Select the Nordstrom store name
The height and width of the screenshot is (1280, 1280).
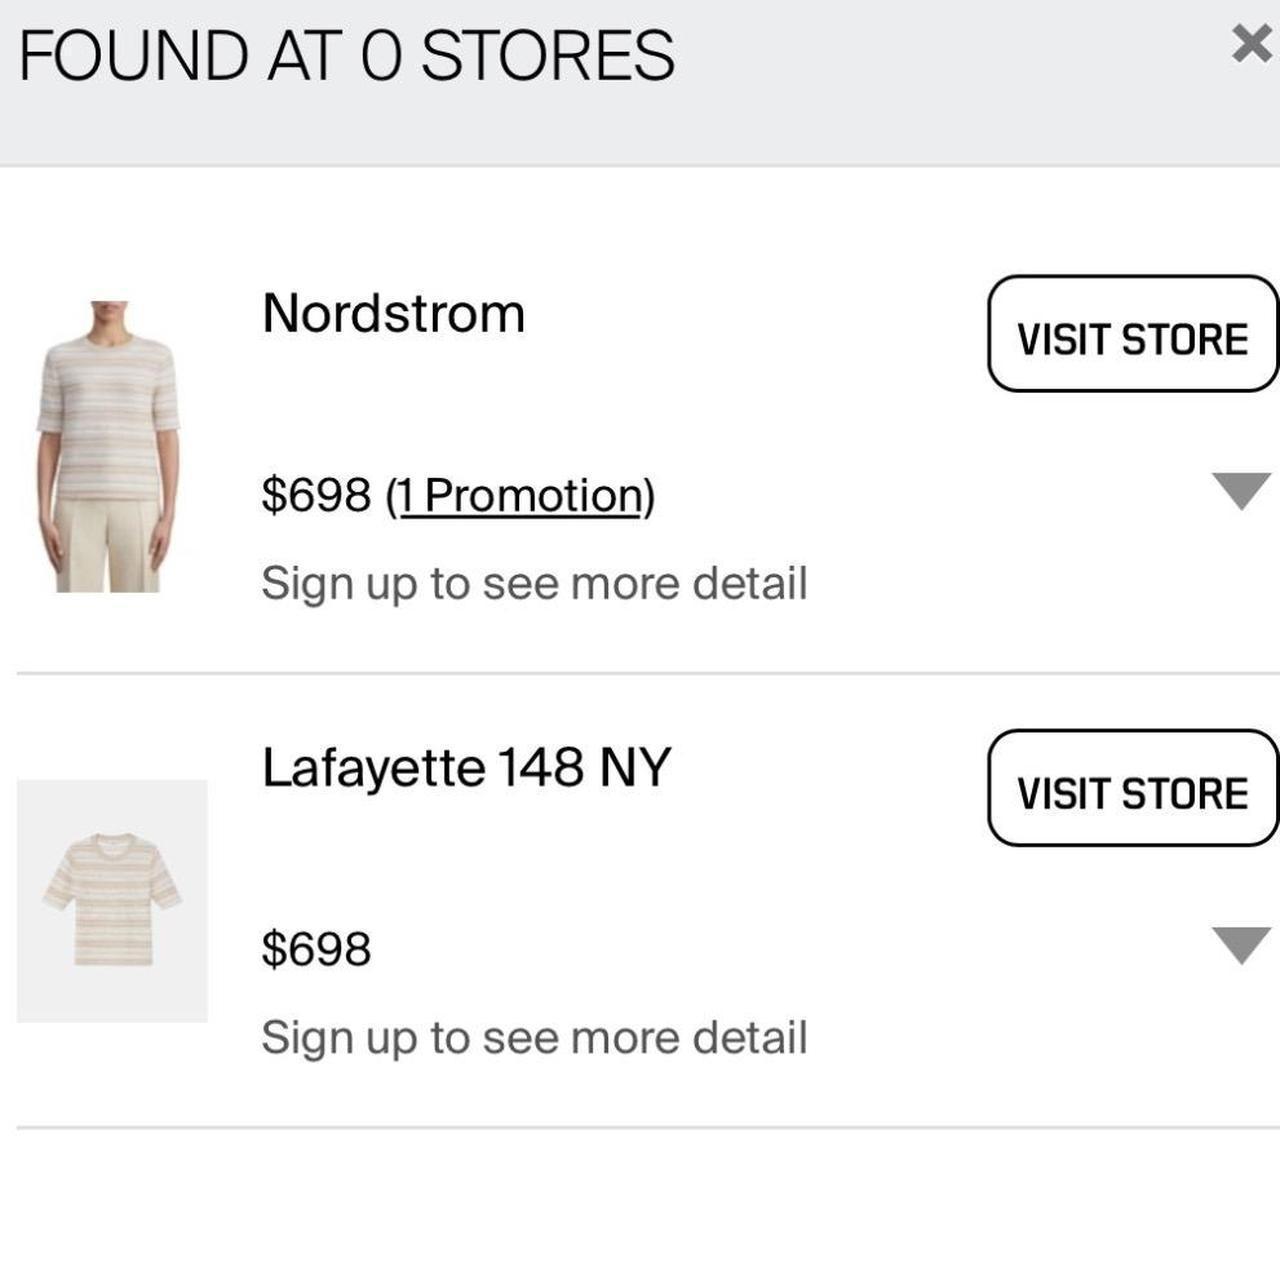coord(392,311)
